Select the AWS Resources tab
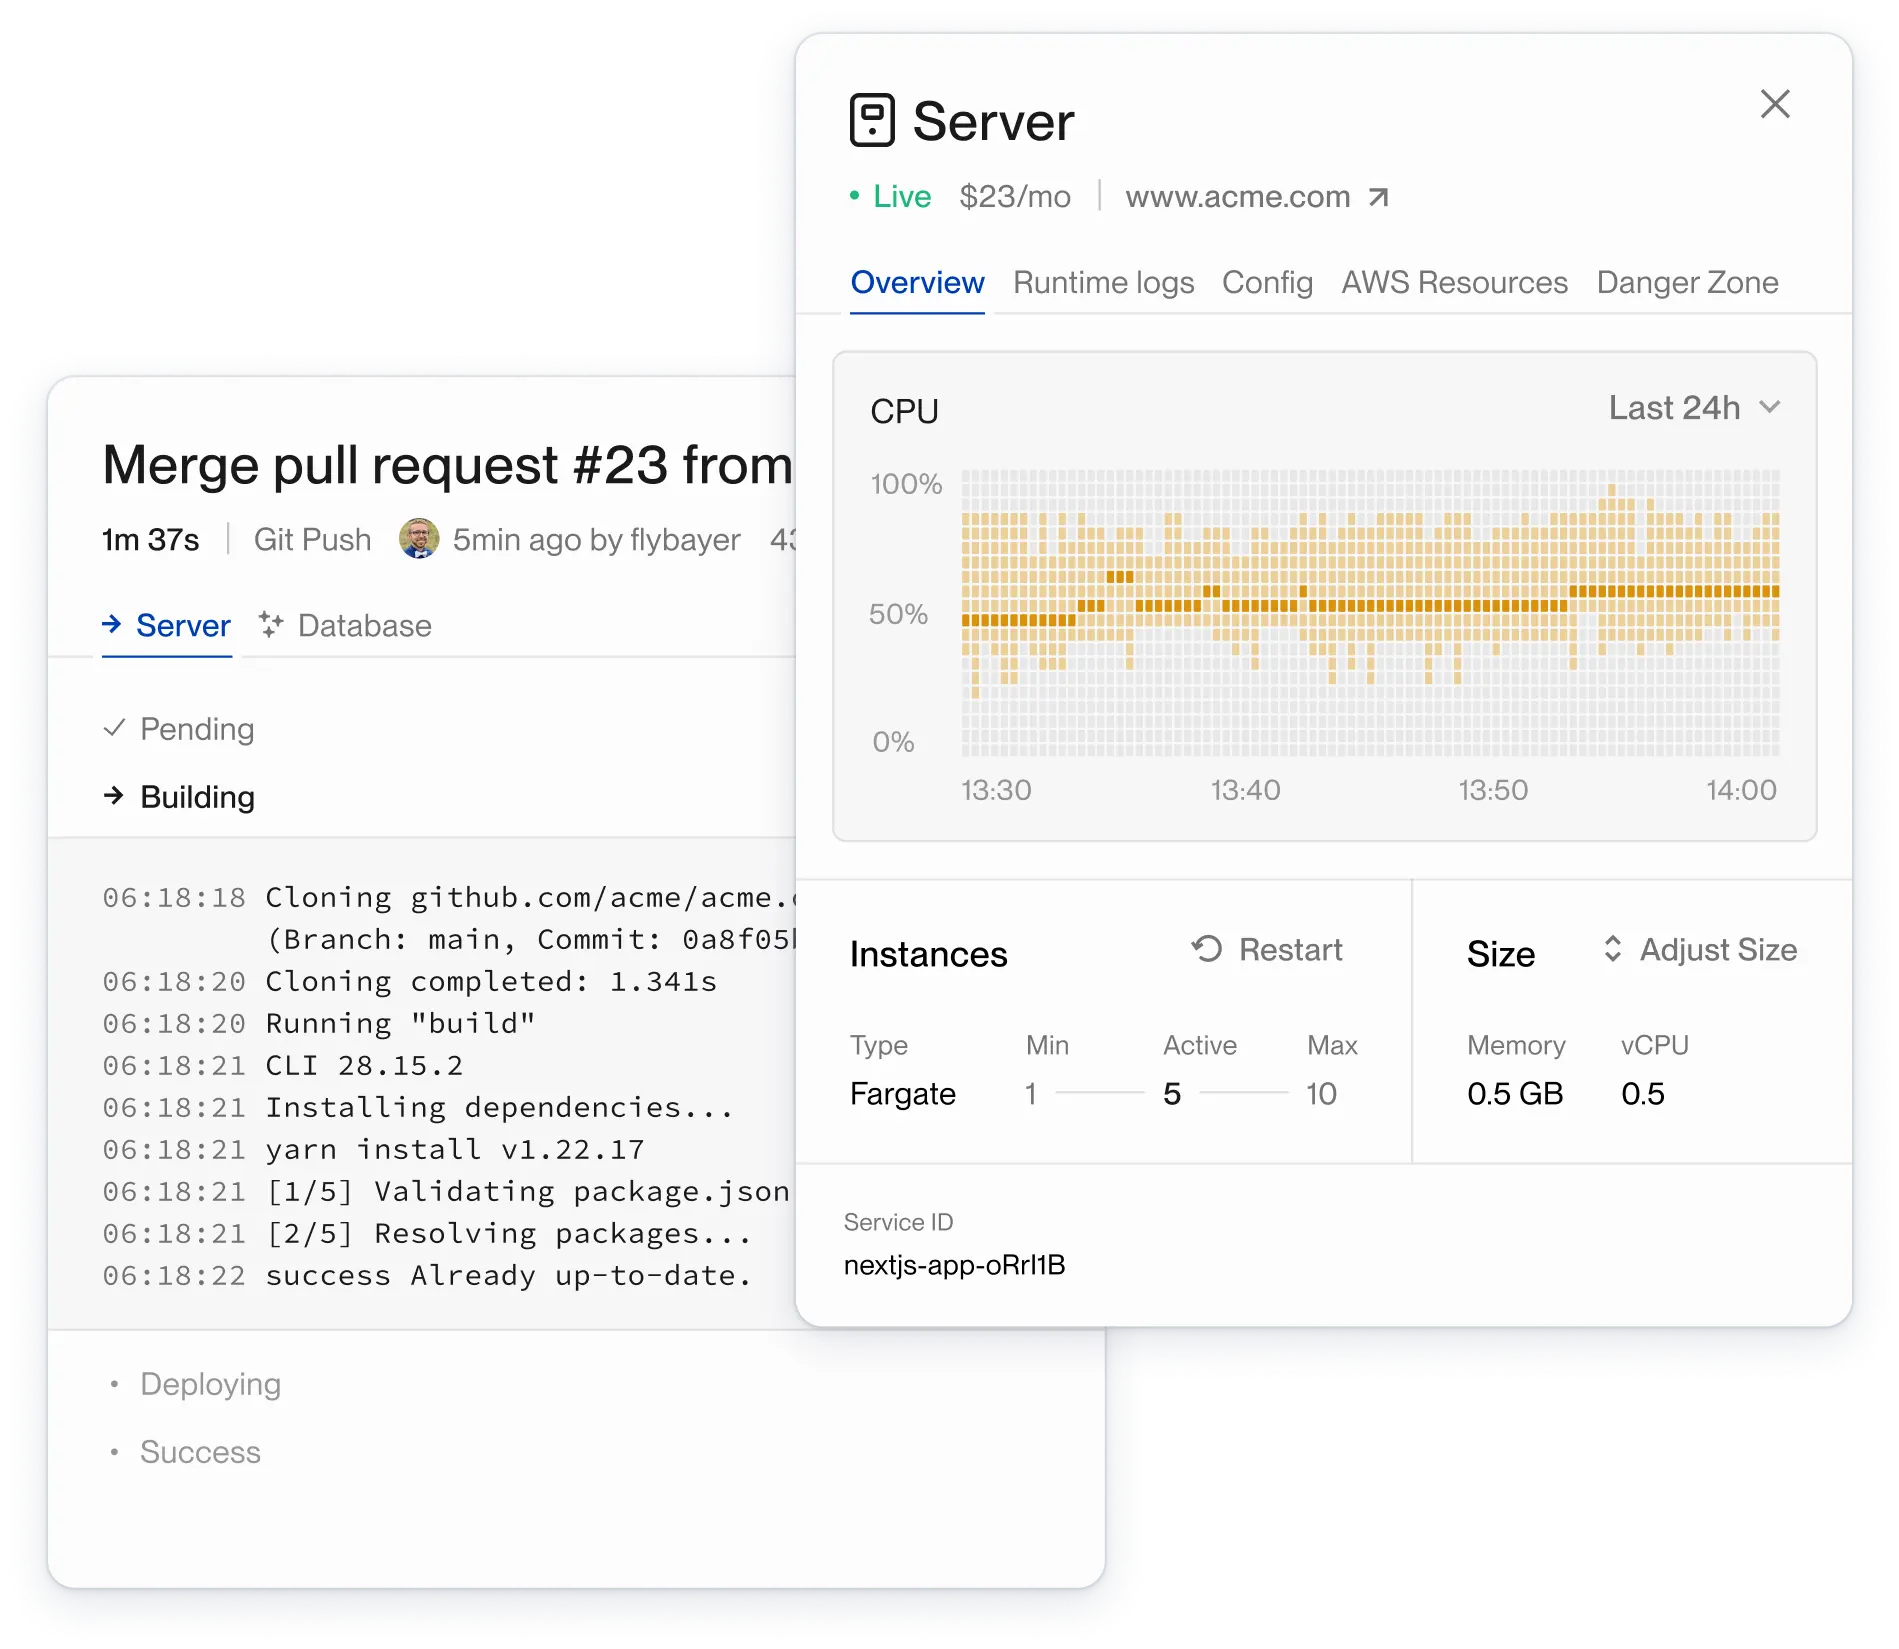The width and height of the screenshot is (1899, 1649). click(1454, 283)
